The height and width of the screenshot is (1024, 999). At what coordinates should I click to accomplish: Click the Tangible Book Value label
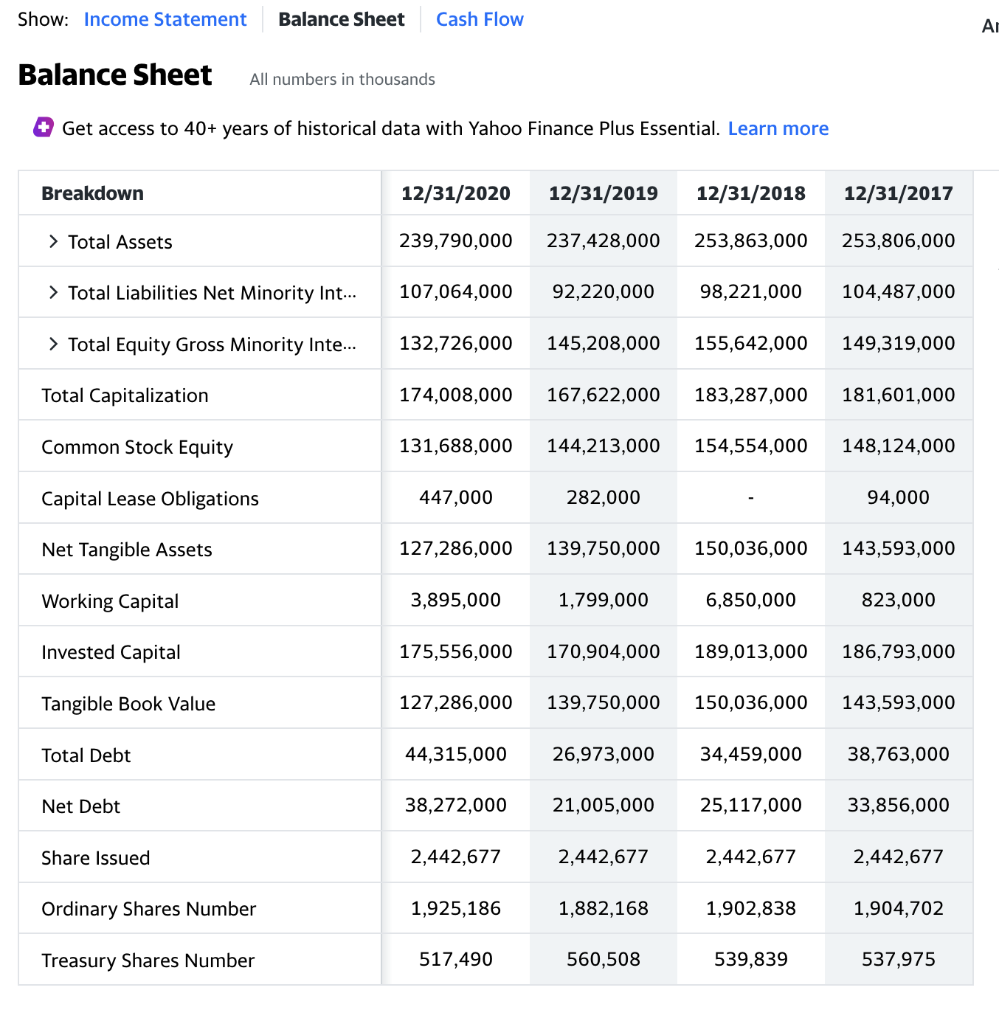tap(129, 704)
